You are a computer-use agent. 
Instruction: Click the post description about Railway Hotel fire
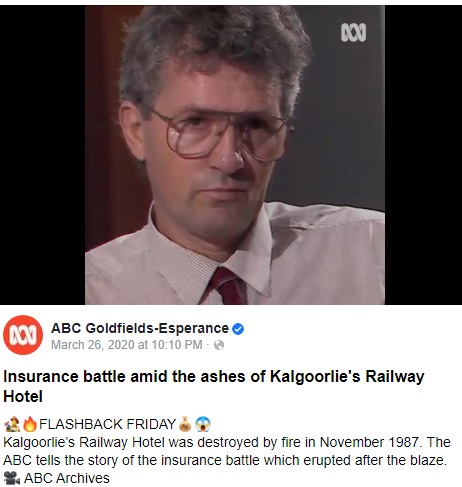point(227,451)
